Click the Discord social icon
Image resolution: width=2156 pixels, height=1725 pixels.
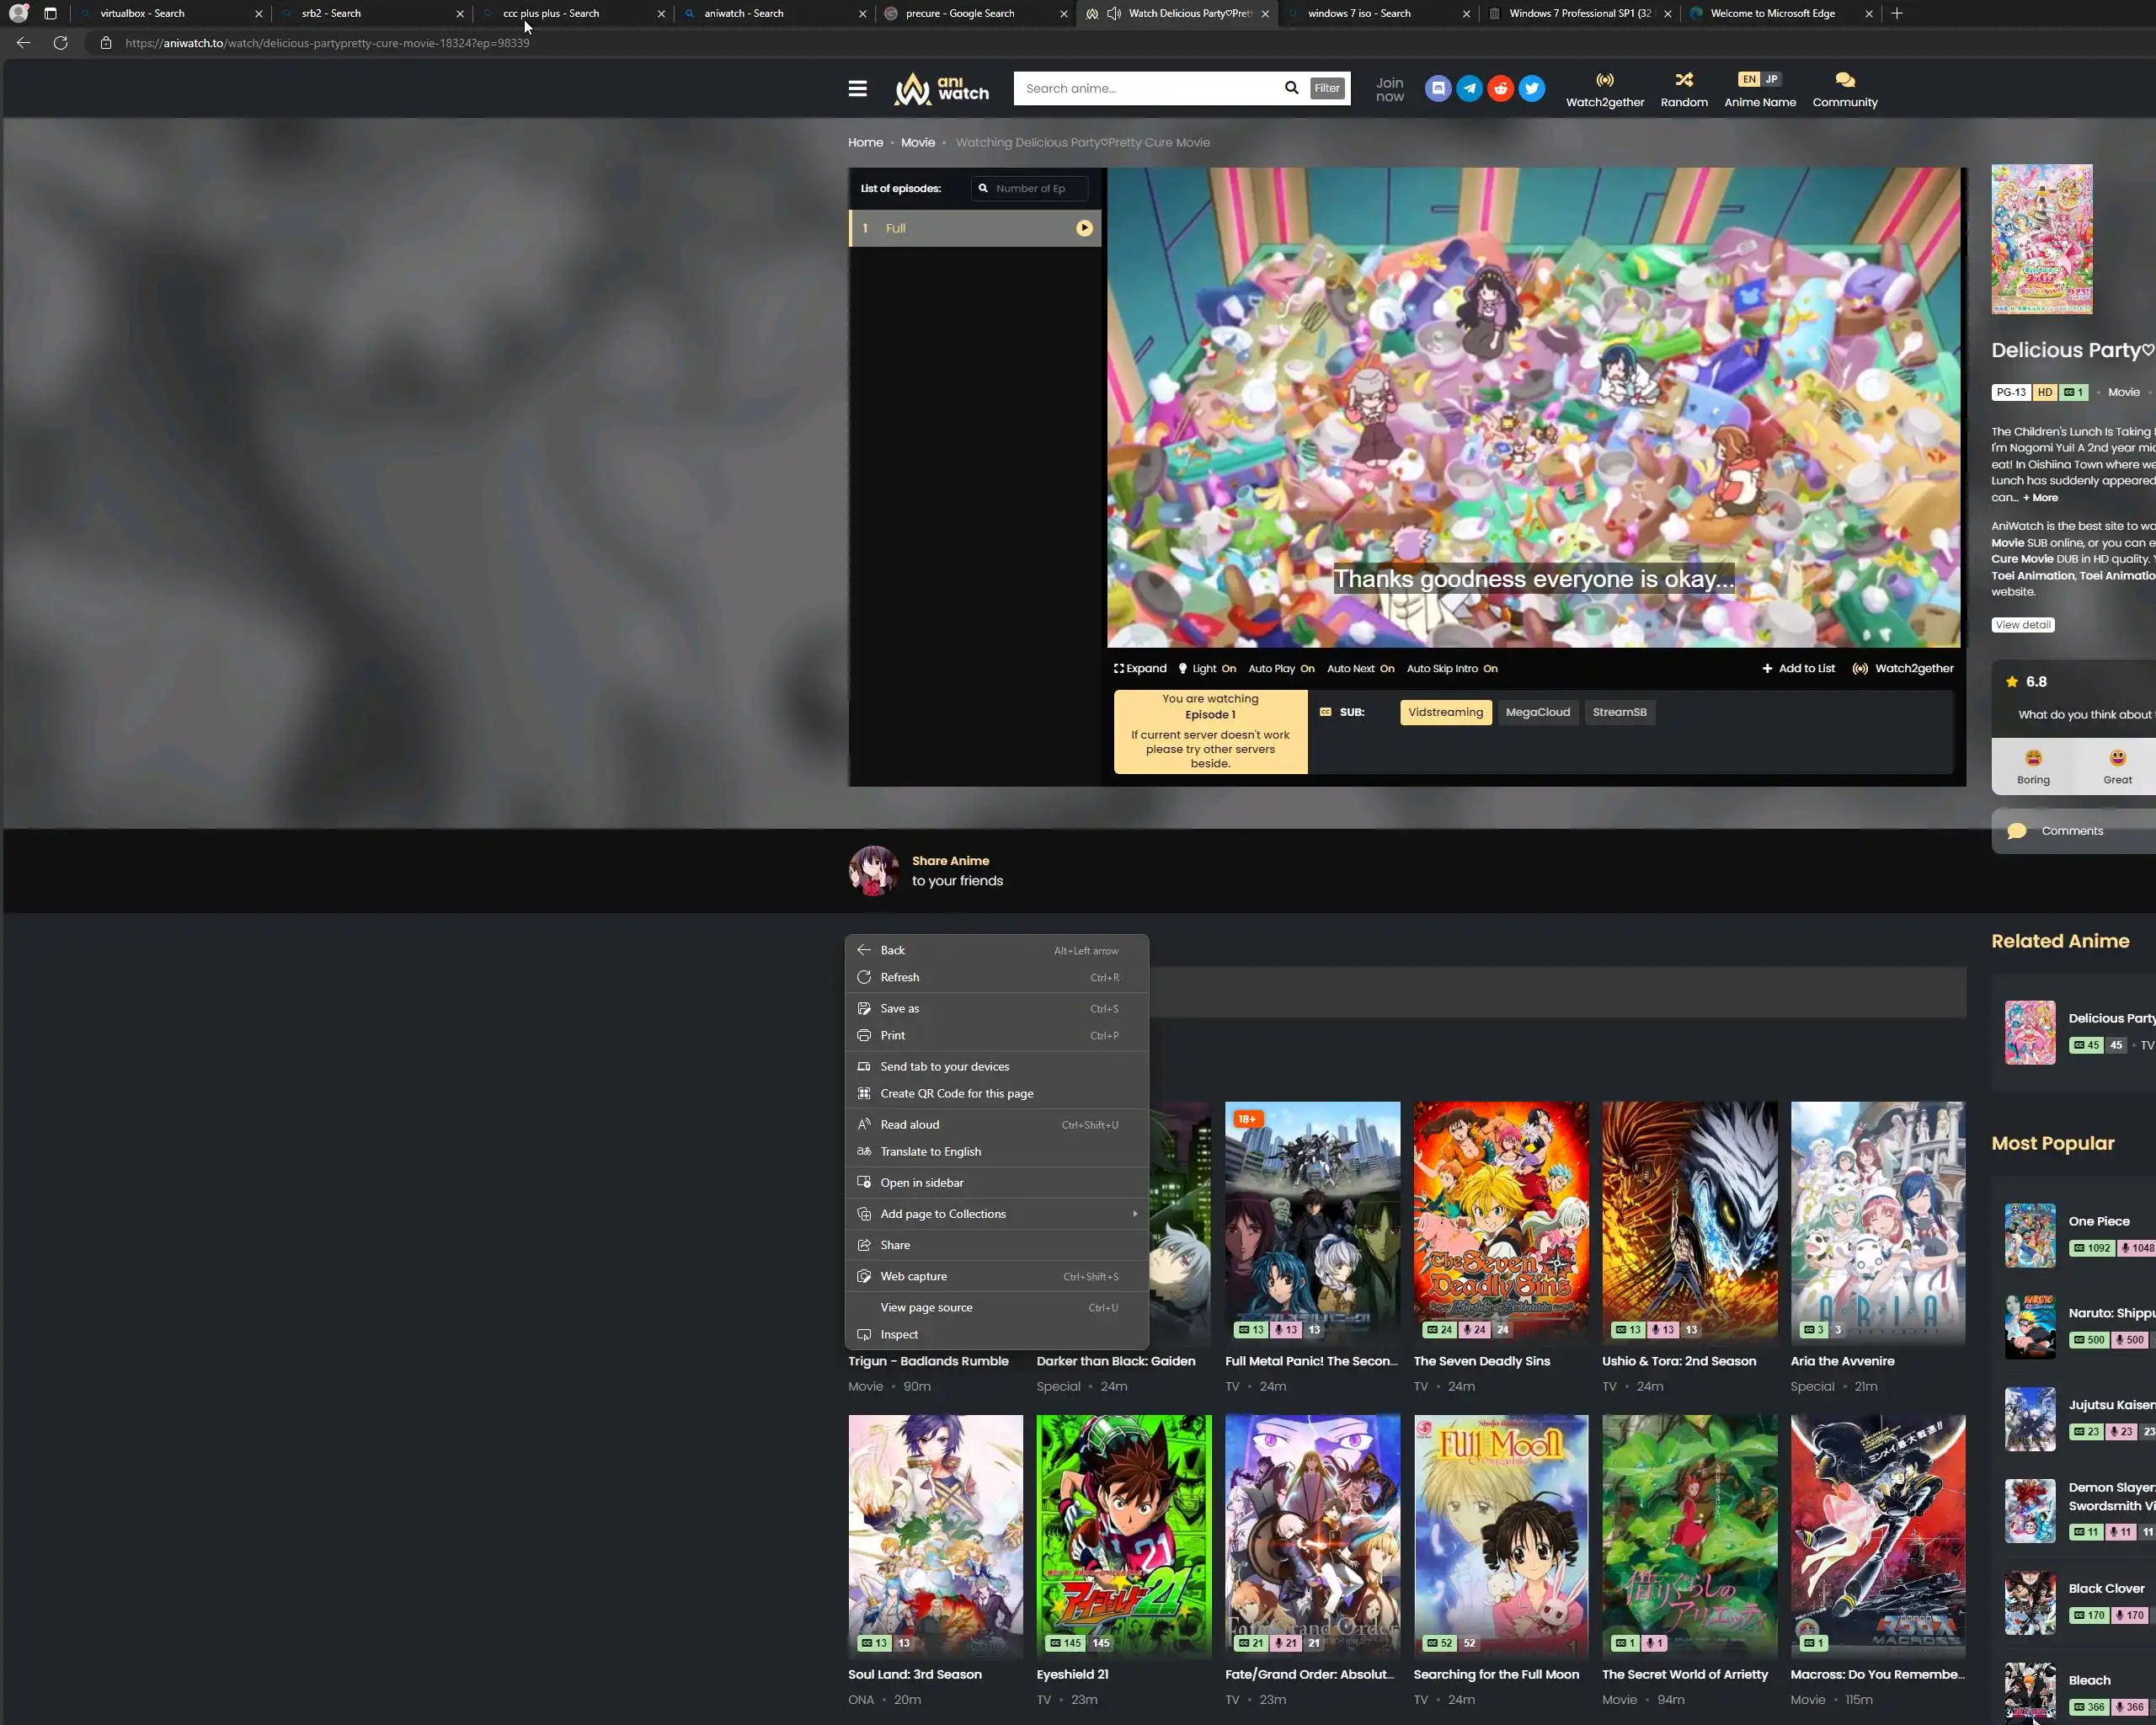point(1437,89)
